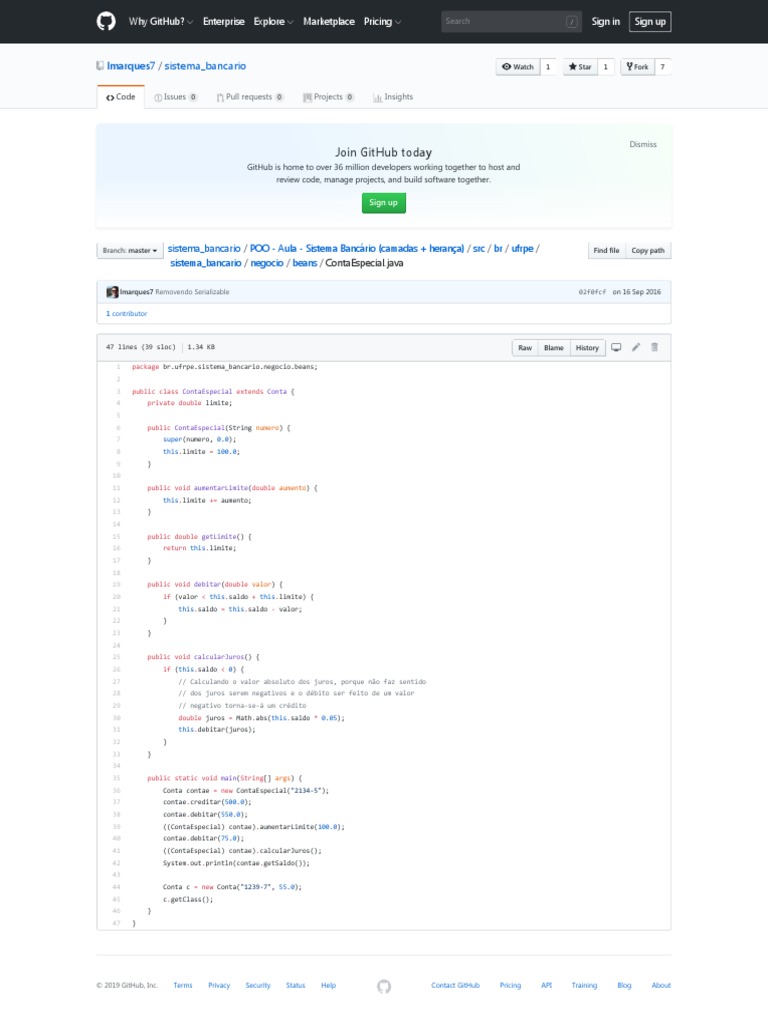
Task: Open the beans breadcrumb folder
Action: [304, 263]
